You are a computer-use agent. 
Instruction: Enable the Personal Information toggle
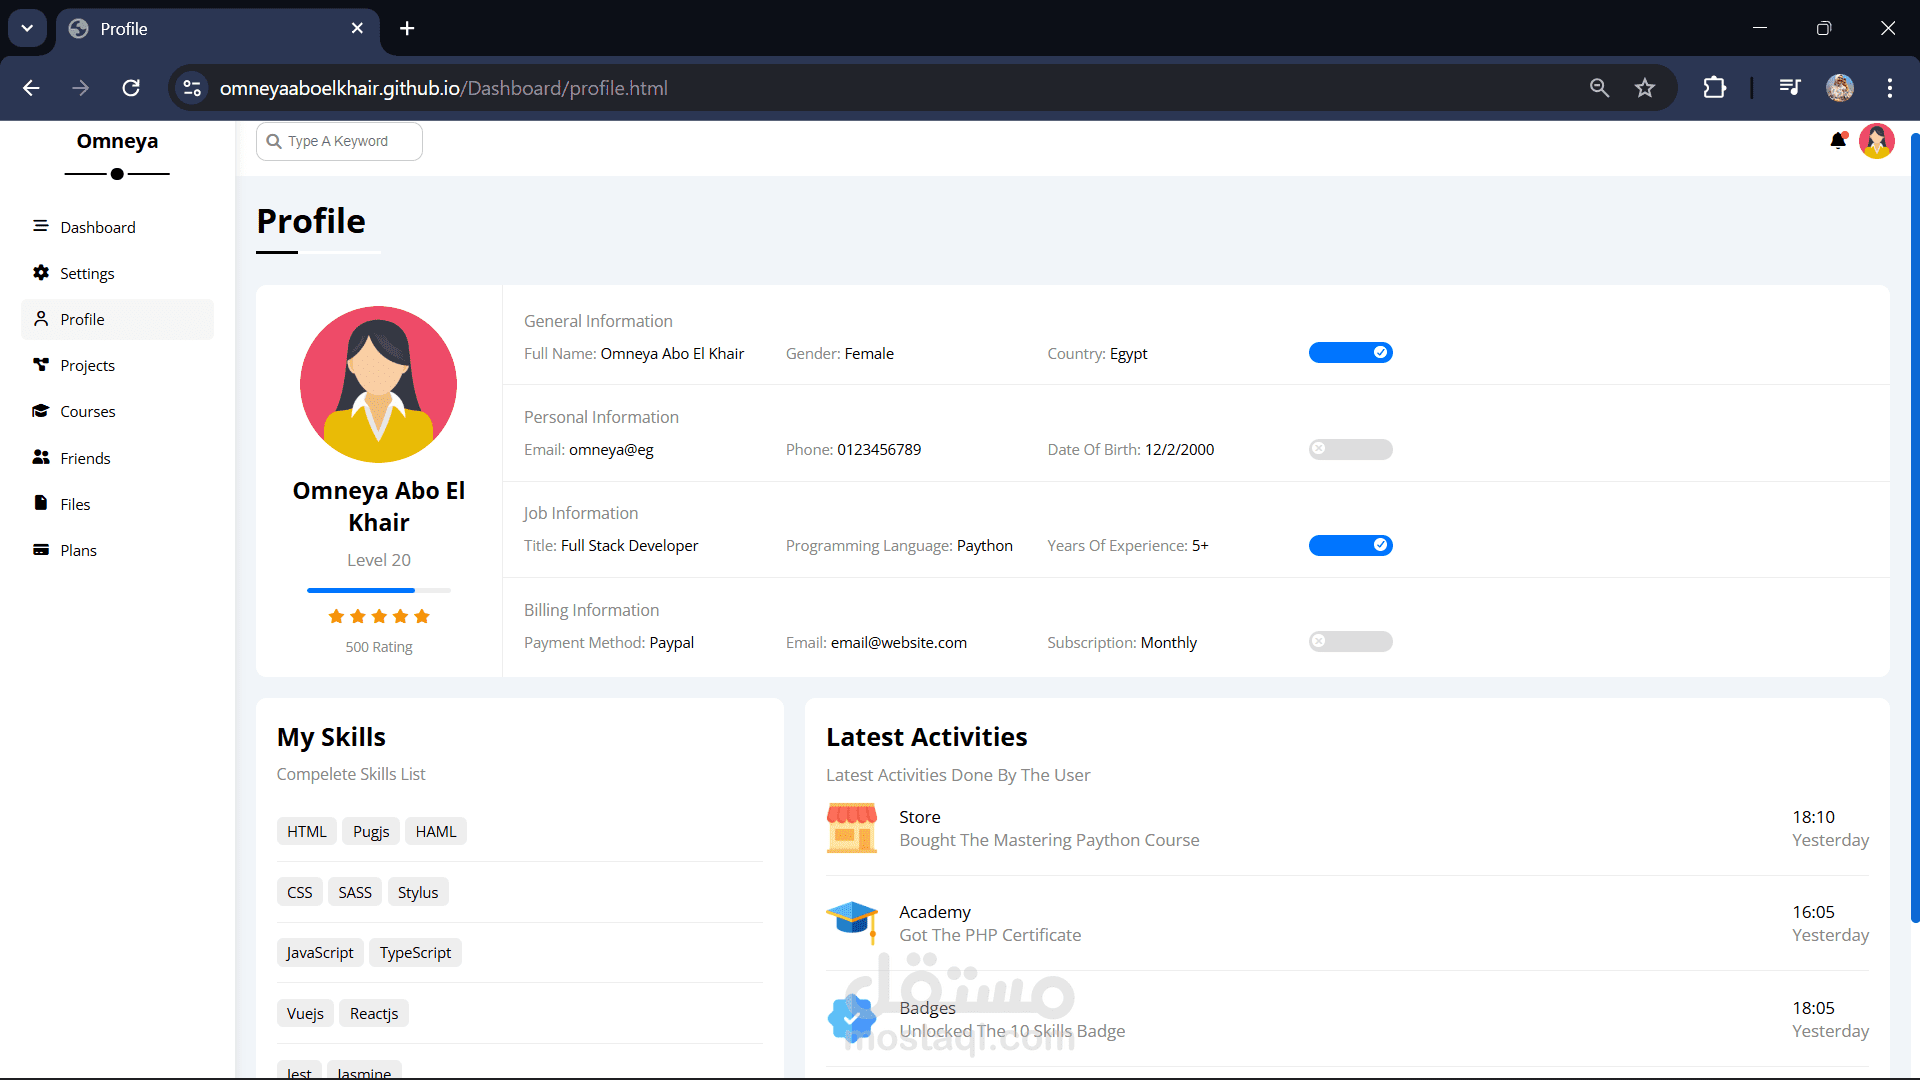(x=1350, y=449)
